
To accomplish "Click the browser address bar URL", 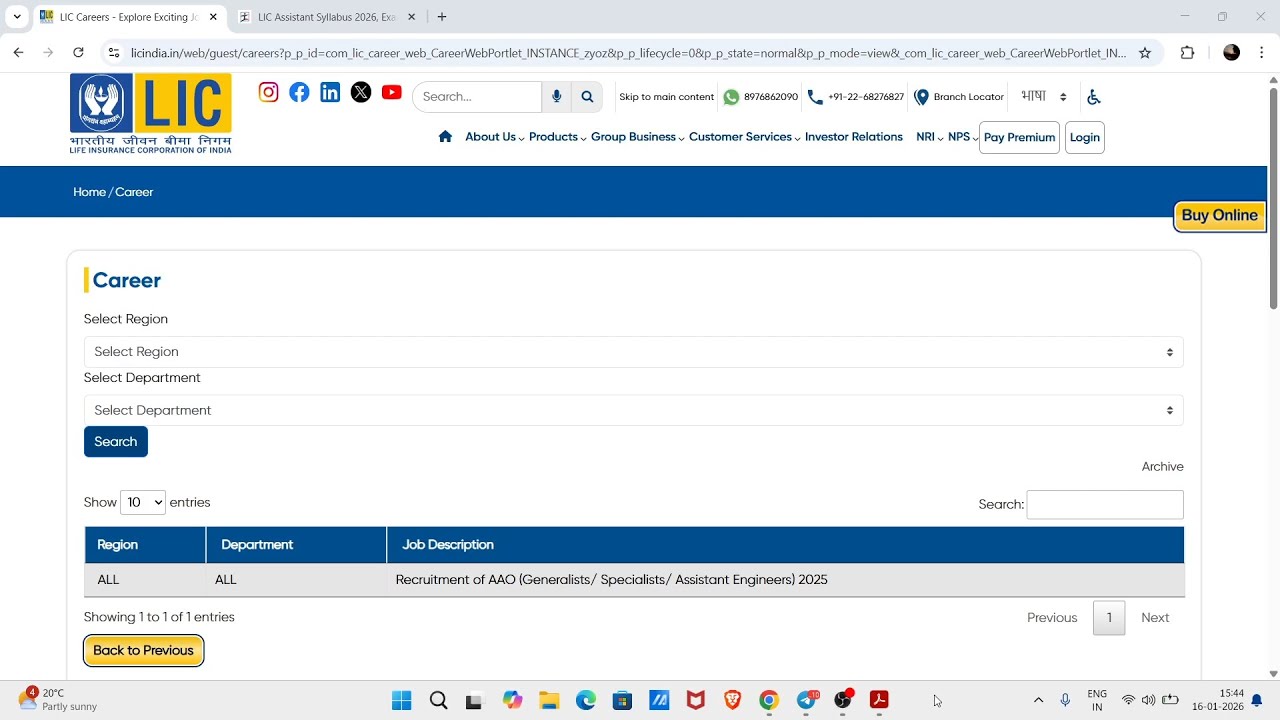I will pos(628,53).
